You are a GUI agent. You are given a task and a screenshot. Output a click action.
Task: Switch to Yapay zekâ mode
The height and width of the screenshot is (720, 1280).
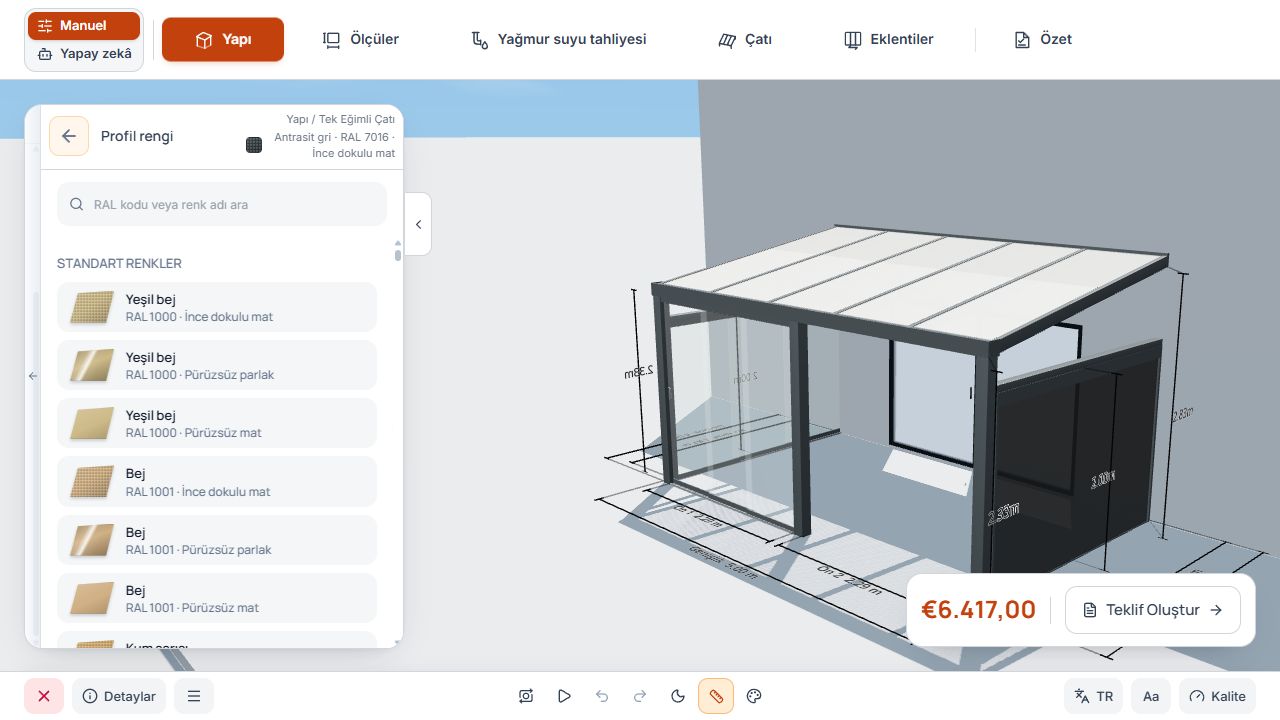(x=85, y=54)
